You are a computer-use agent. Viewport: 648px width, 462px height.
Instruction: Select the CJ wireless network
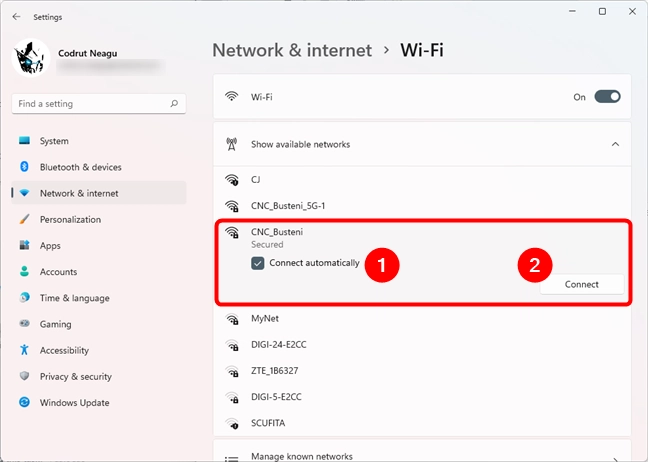(422, 180)
